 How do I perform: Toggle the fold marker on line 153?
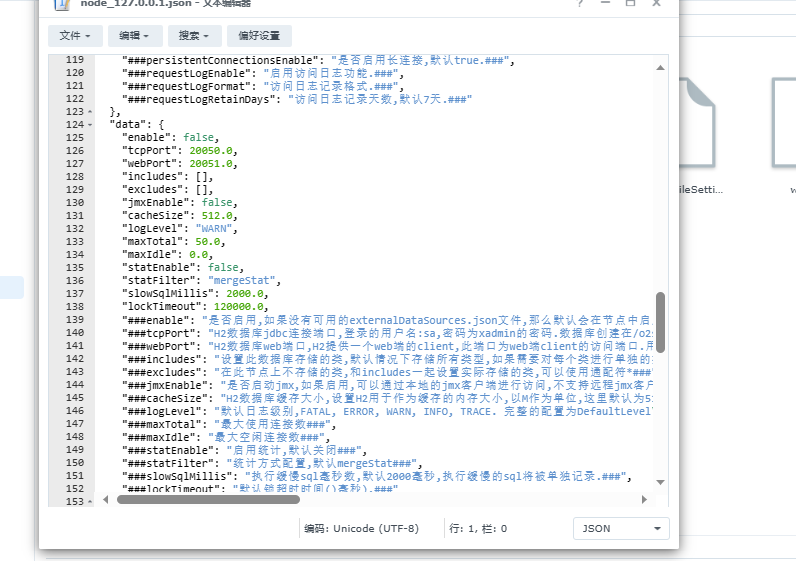[x=90, y=502]
